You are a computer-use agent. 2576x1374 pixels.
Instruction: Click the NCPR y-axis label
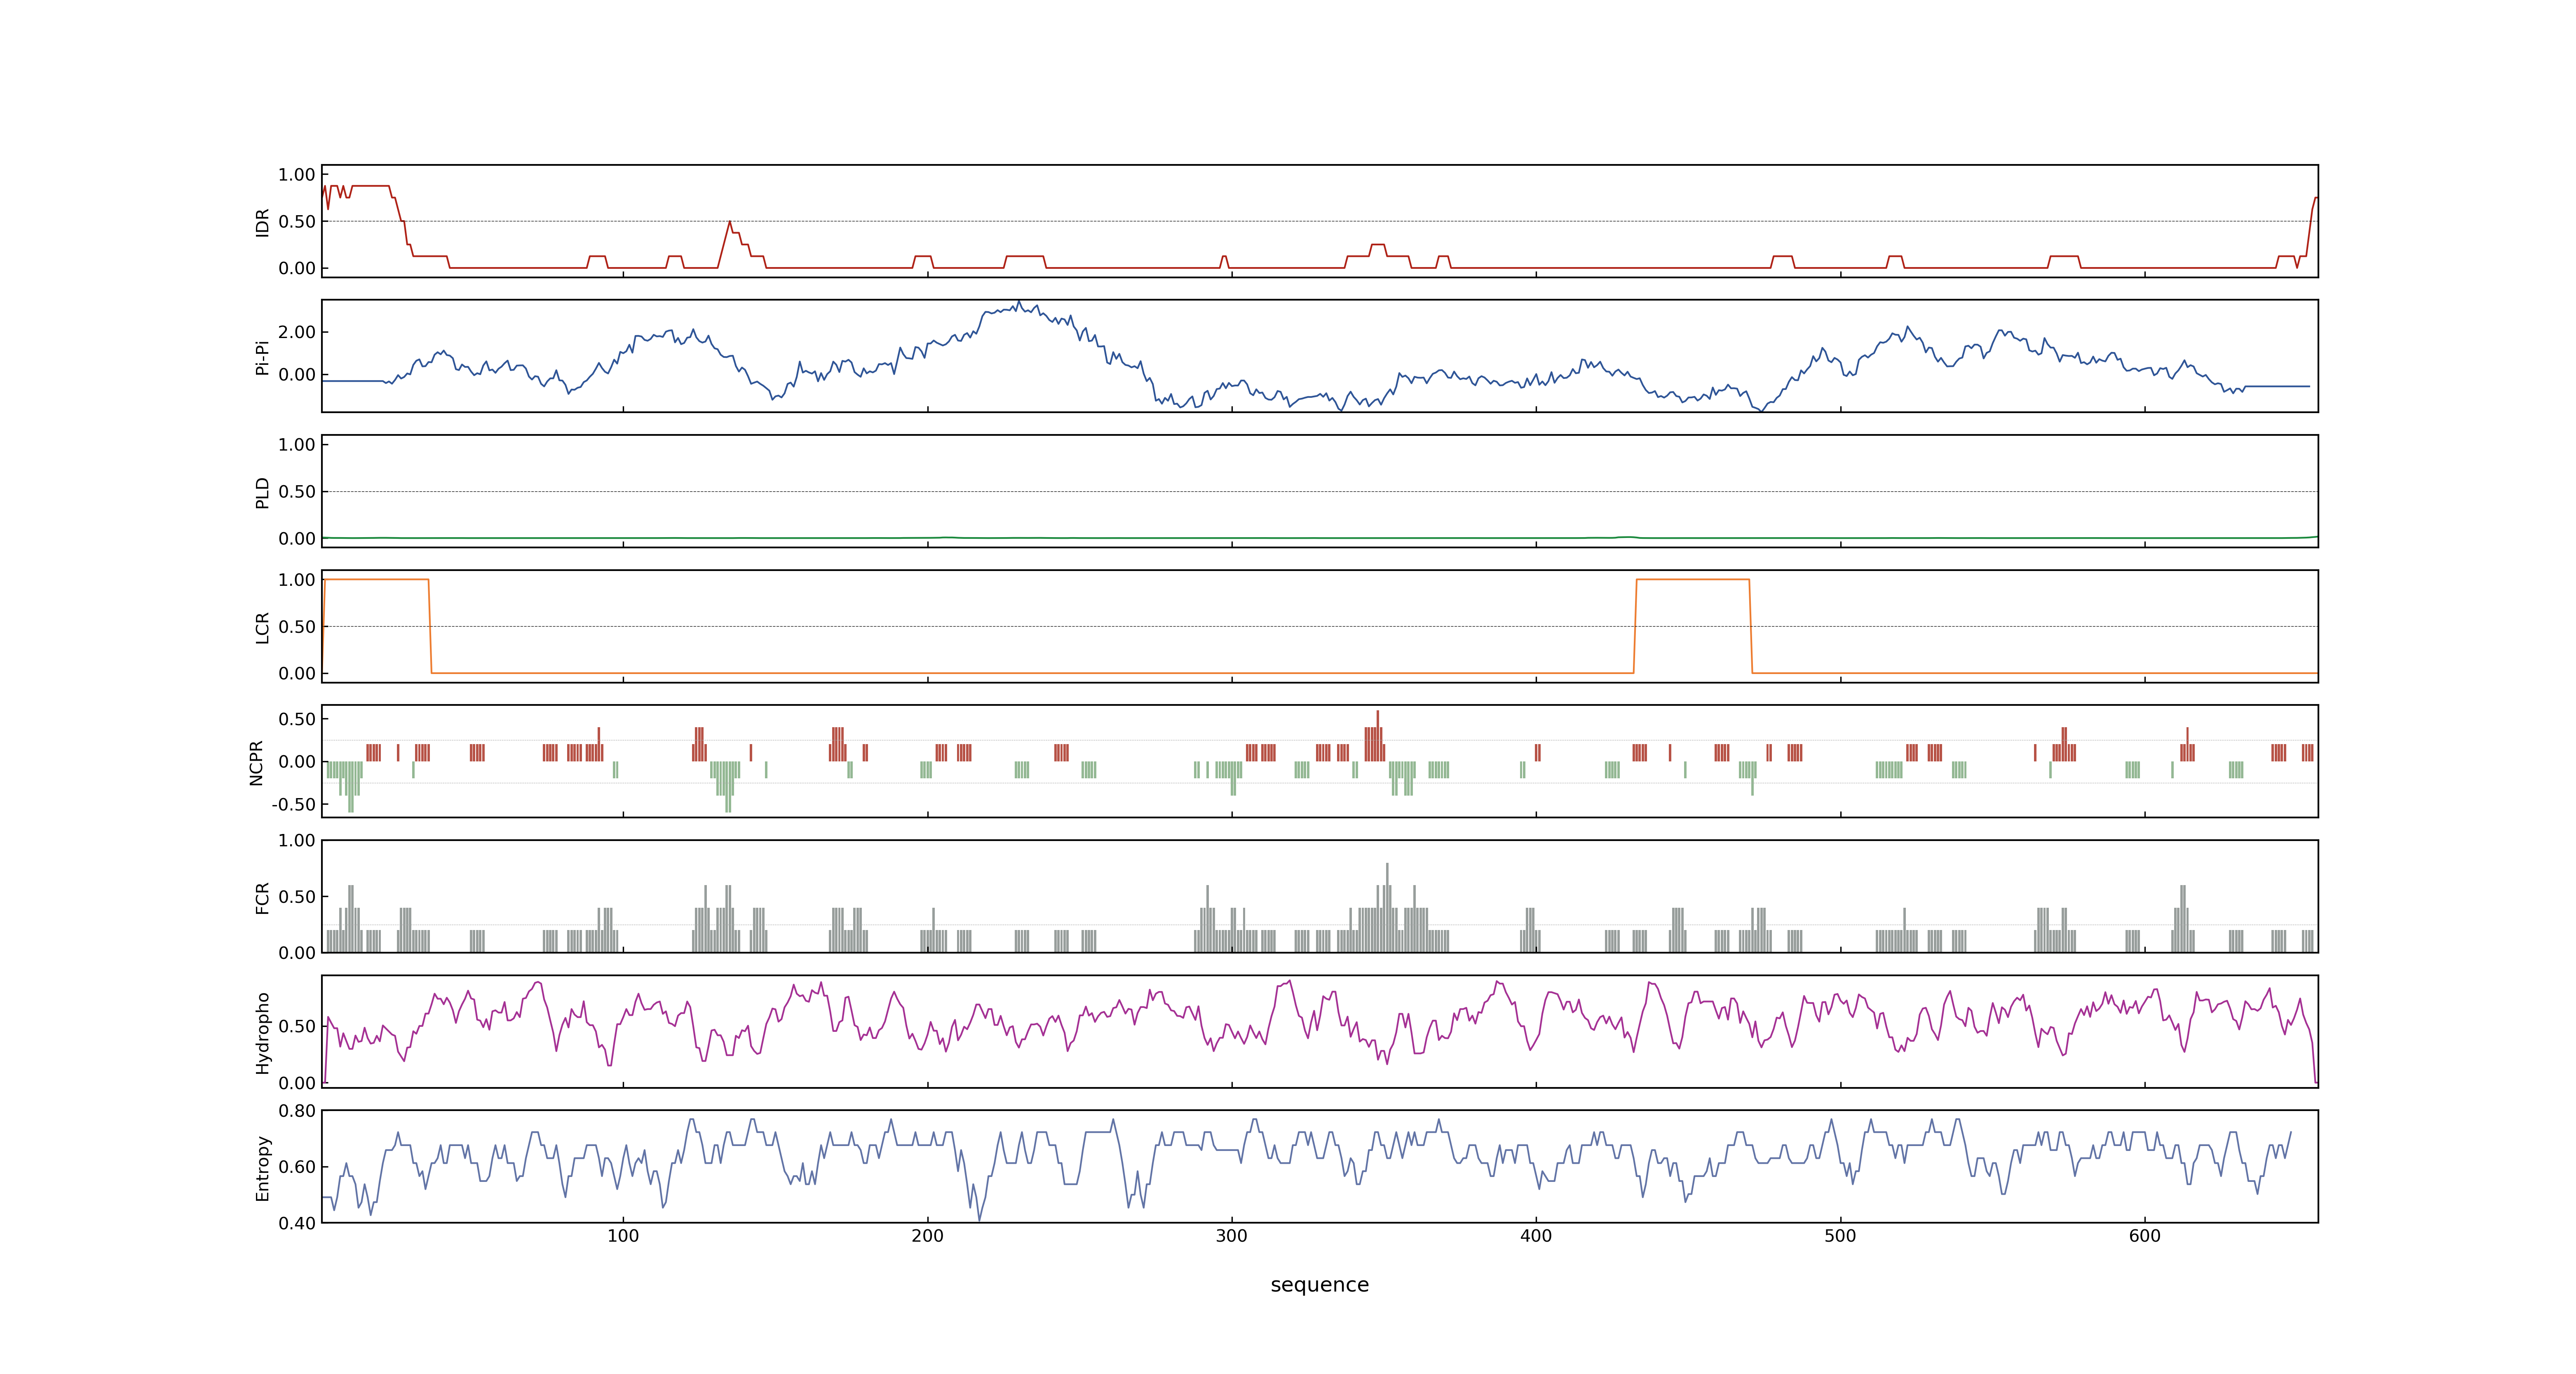coord(256,763)
